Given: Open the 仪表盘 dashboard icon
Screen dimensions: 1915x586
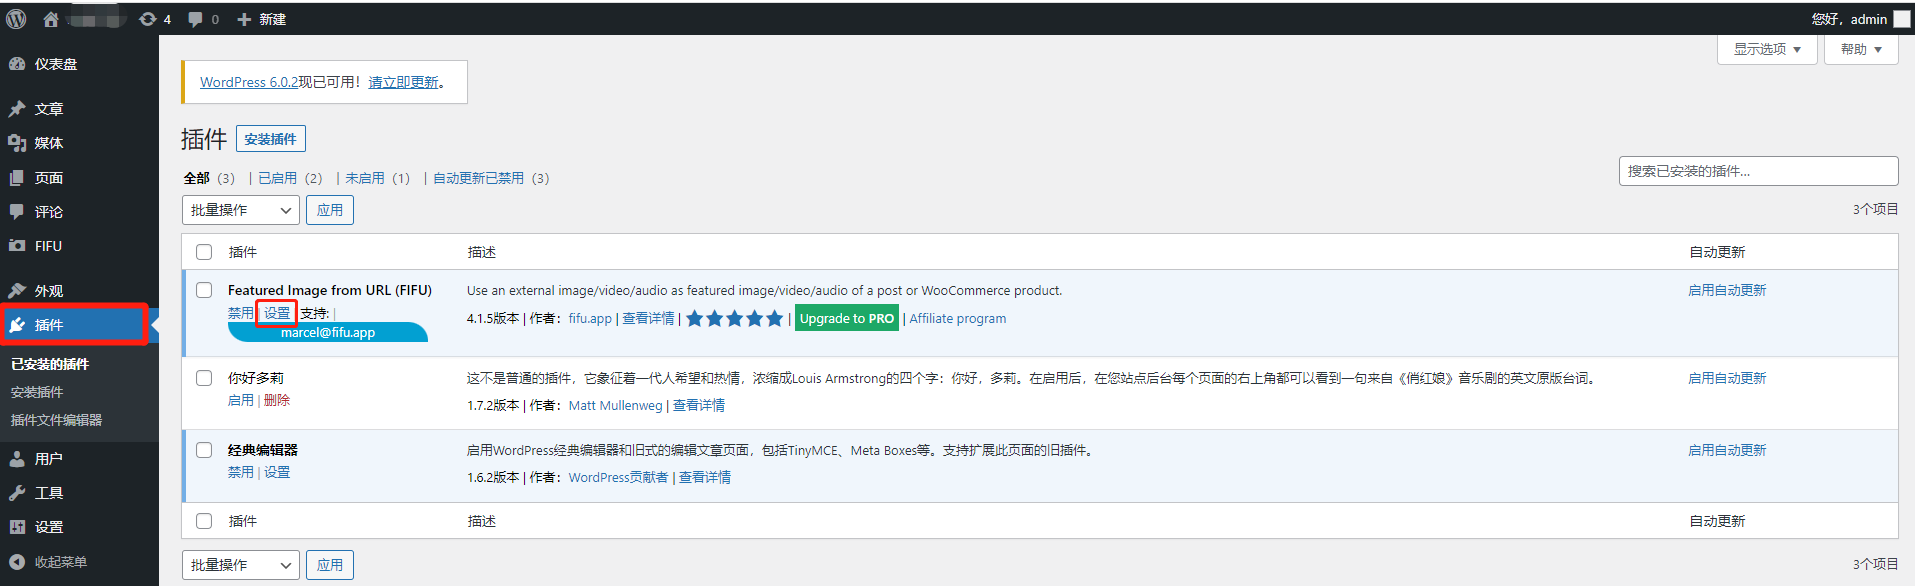Looking at the screenshot, I should (x=17, y=64).
